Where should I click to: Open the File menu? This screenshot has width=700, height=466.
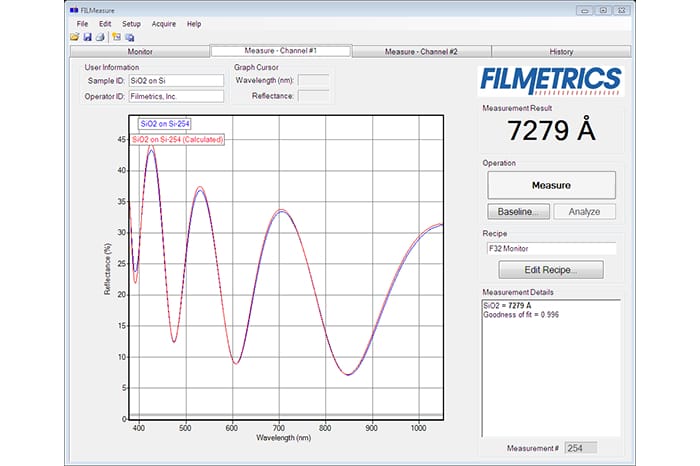click(82, 23)
